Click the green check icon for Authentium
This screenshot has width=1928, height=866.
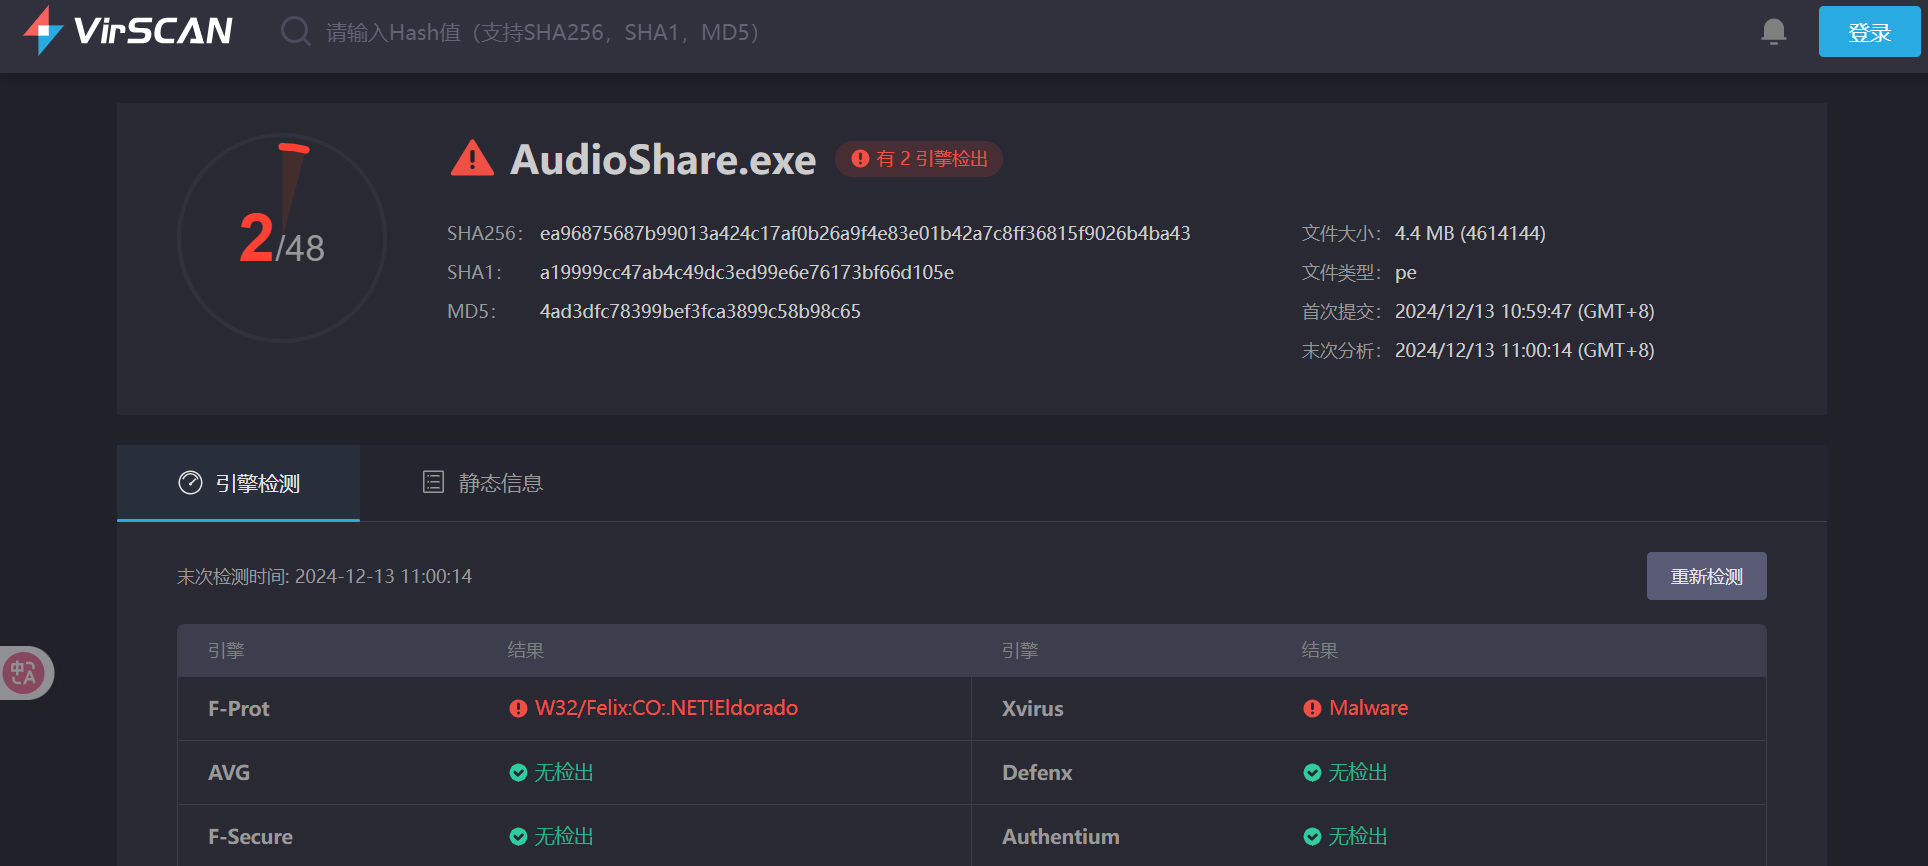[1312, 836]
